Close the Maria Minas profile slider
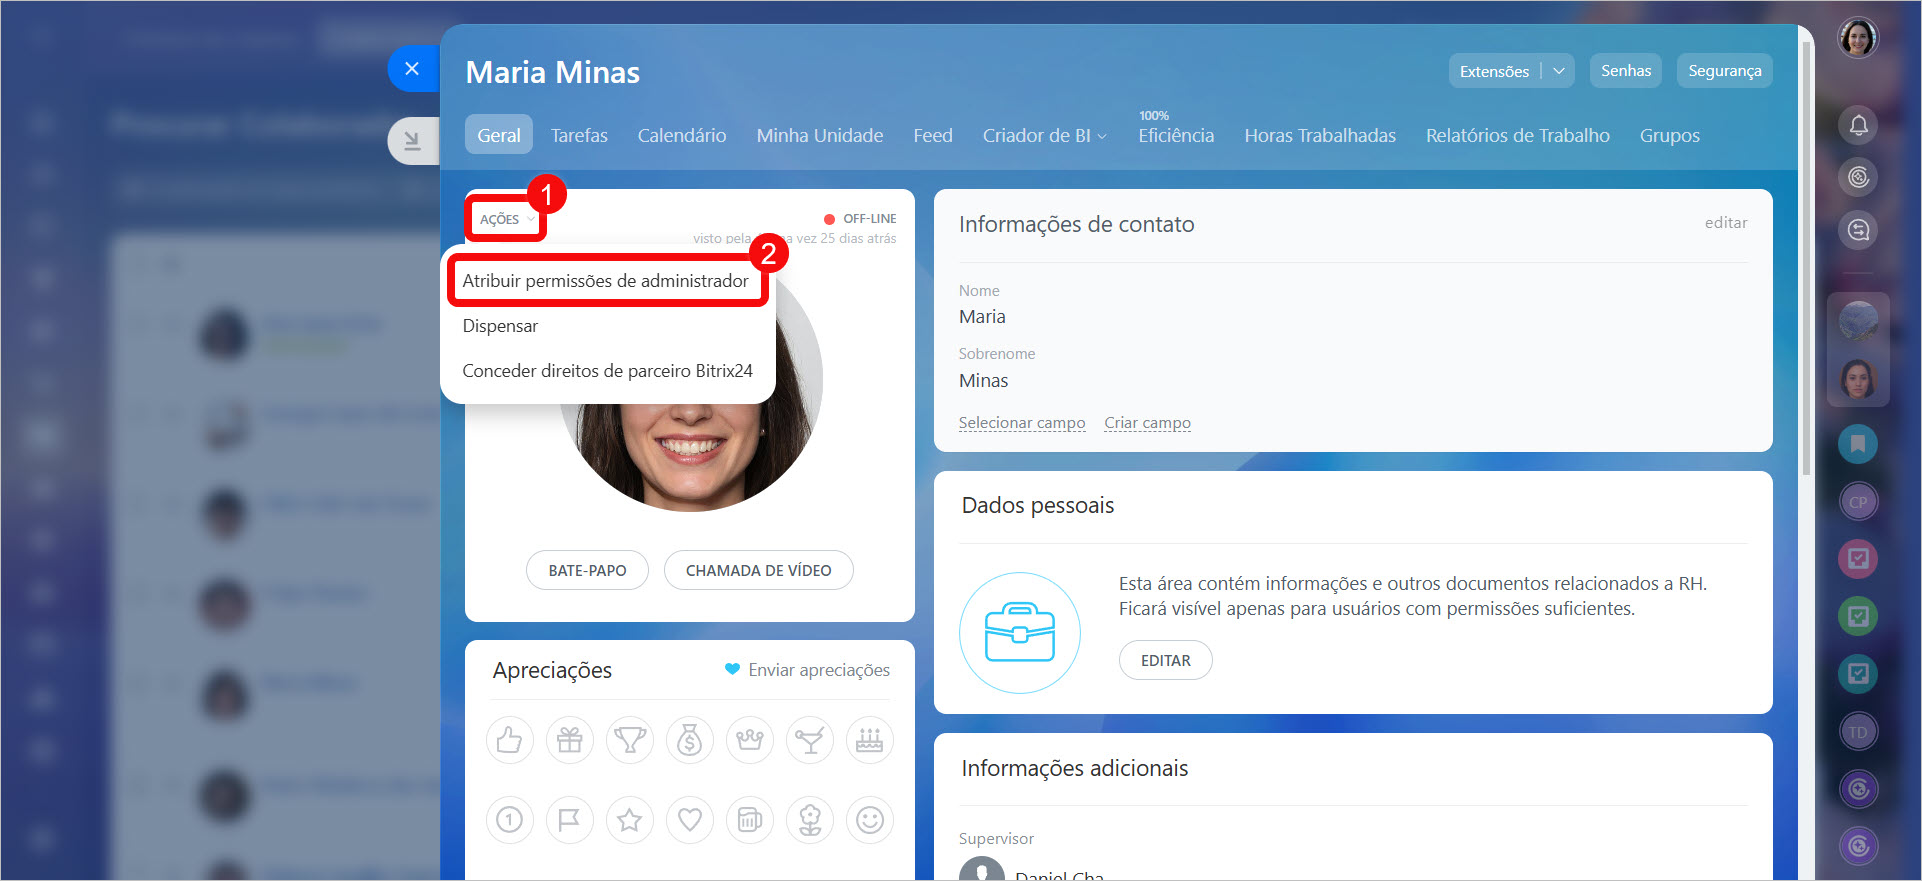1922x881 pixels. point(412,69)
